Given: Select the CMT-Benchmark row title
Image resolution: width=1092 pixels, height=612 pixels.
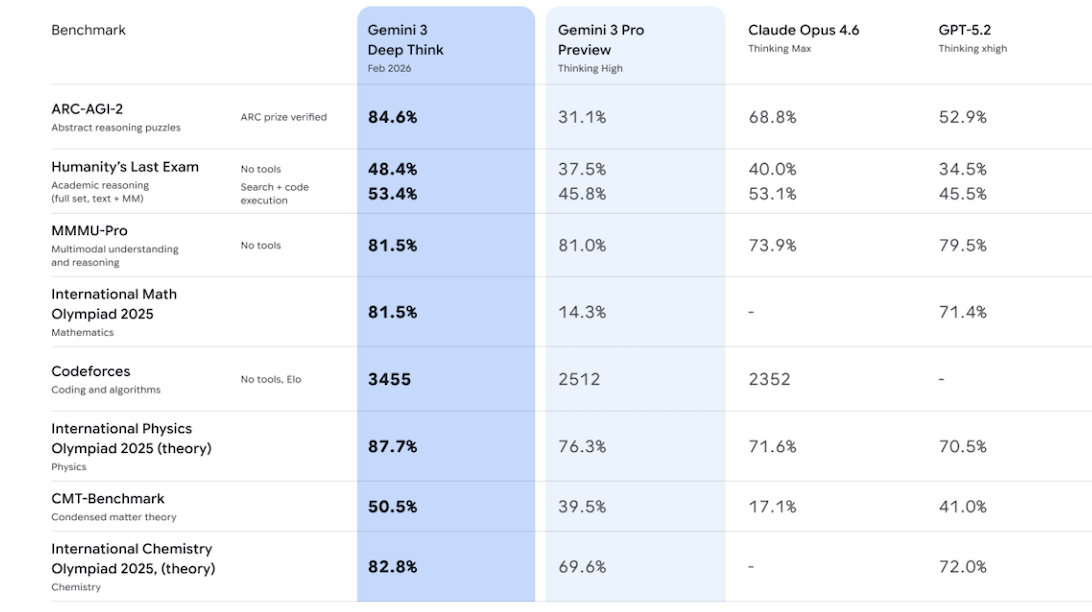Looking at the screenshot, I should [108, 498].
